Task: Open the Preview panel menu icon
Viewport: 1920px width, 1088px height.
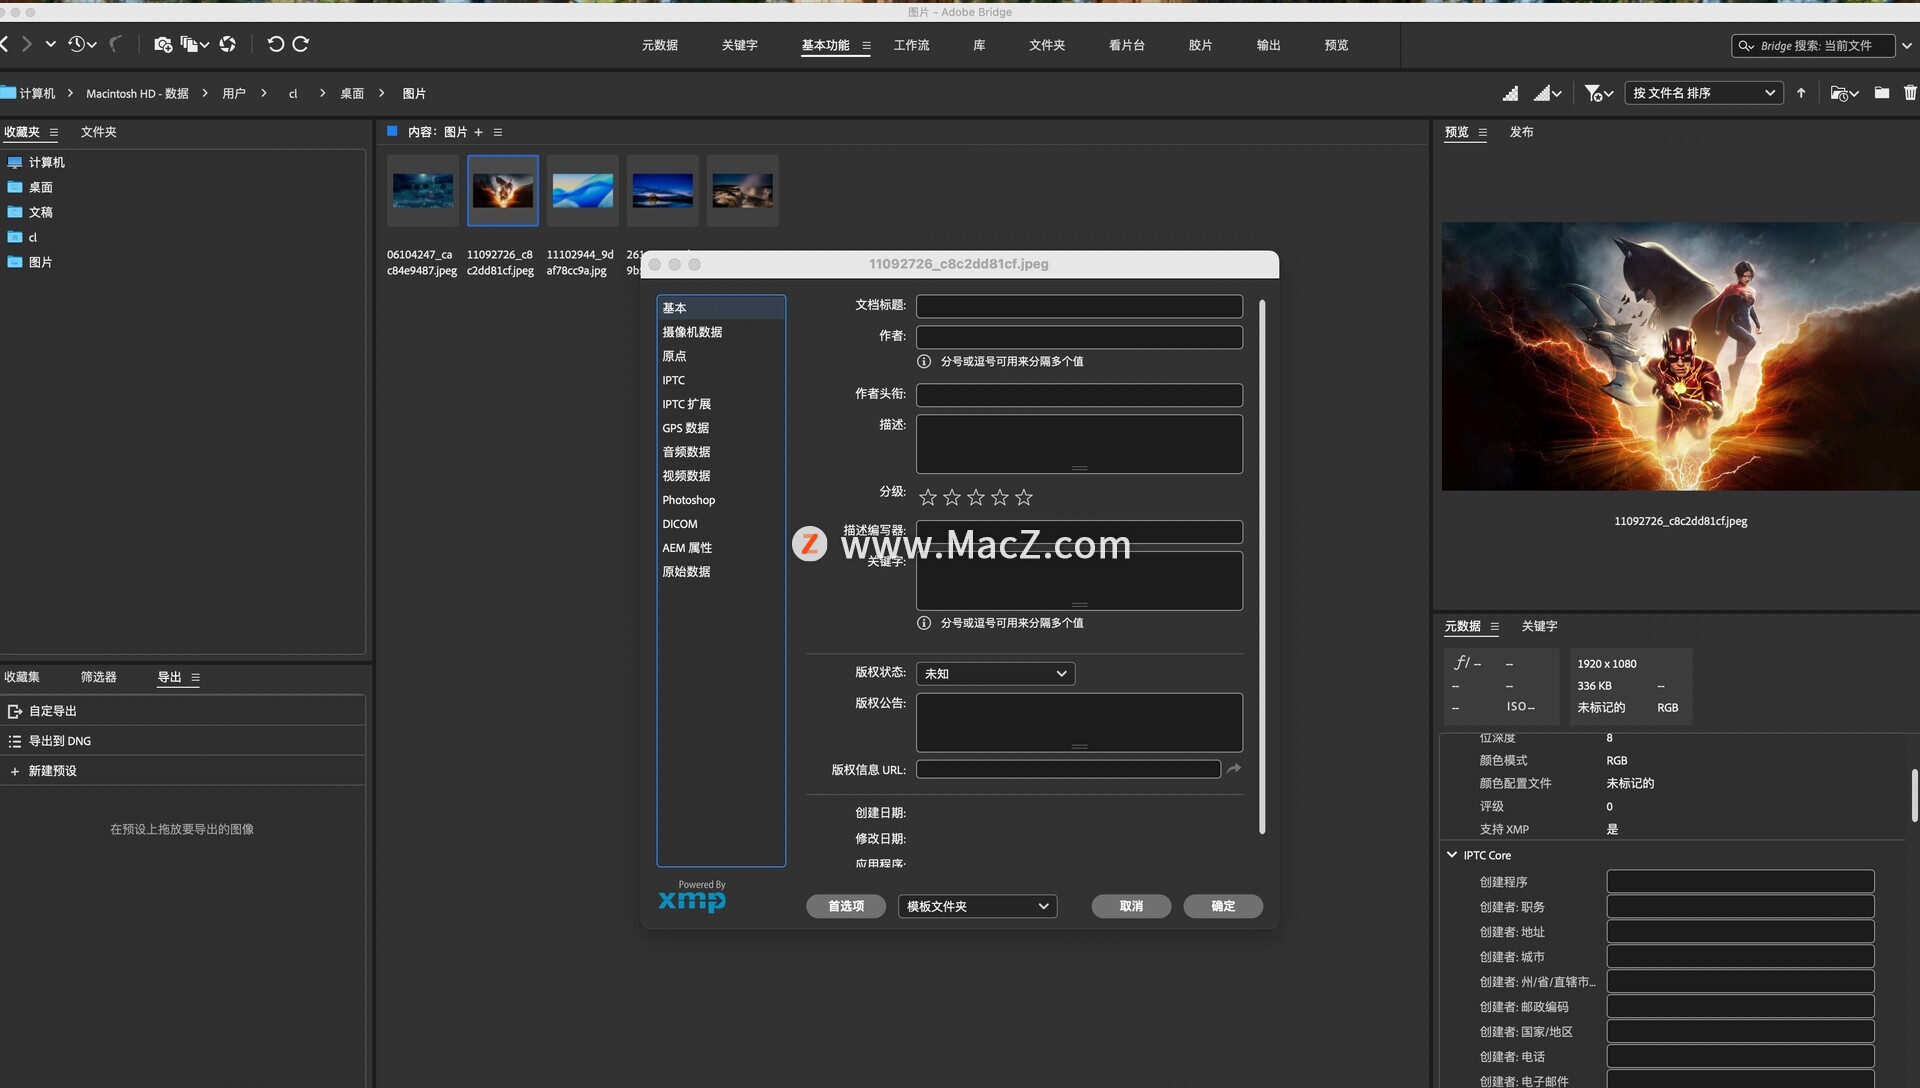Action: pyautogui.click(x=1483, y=132)
